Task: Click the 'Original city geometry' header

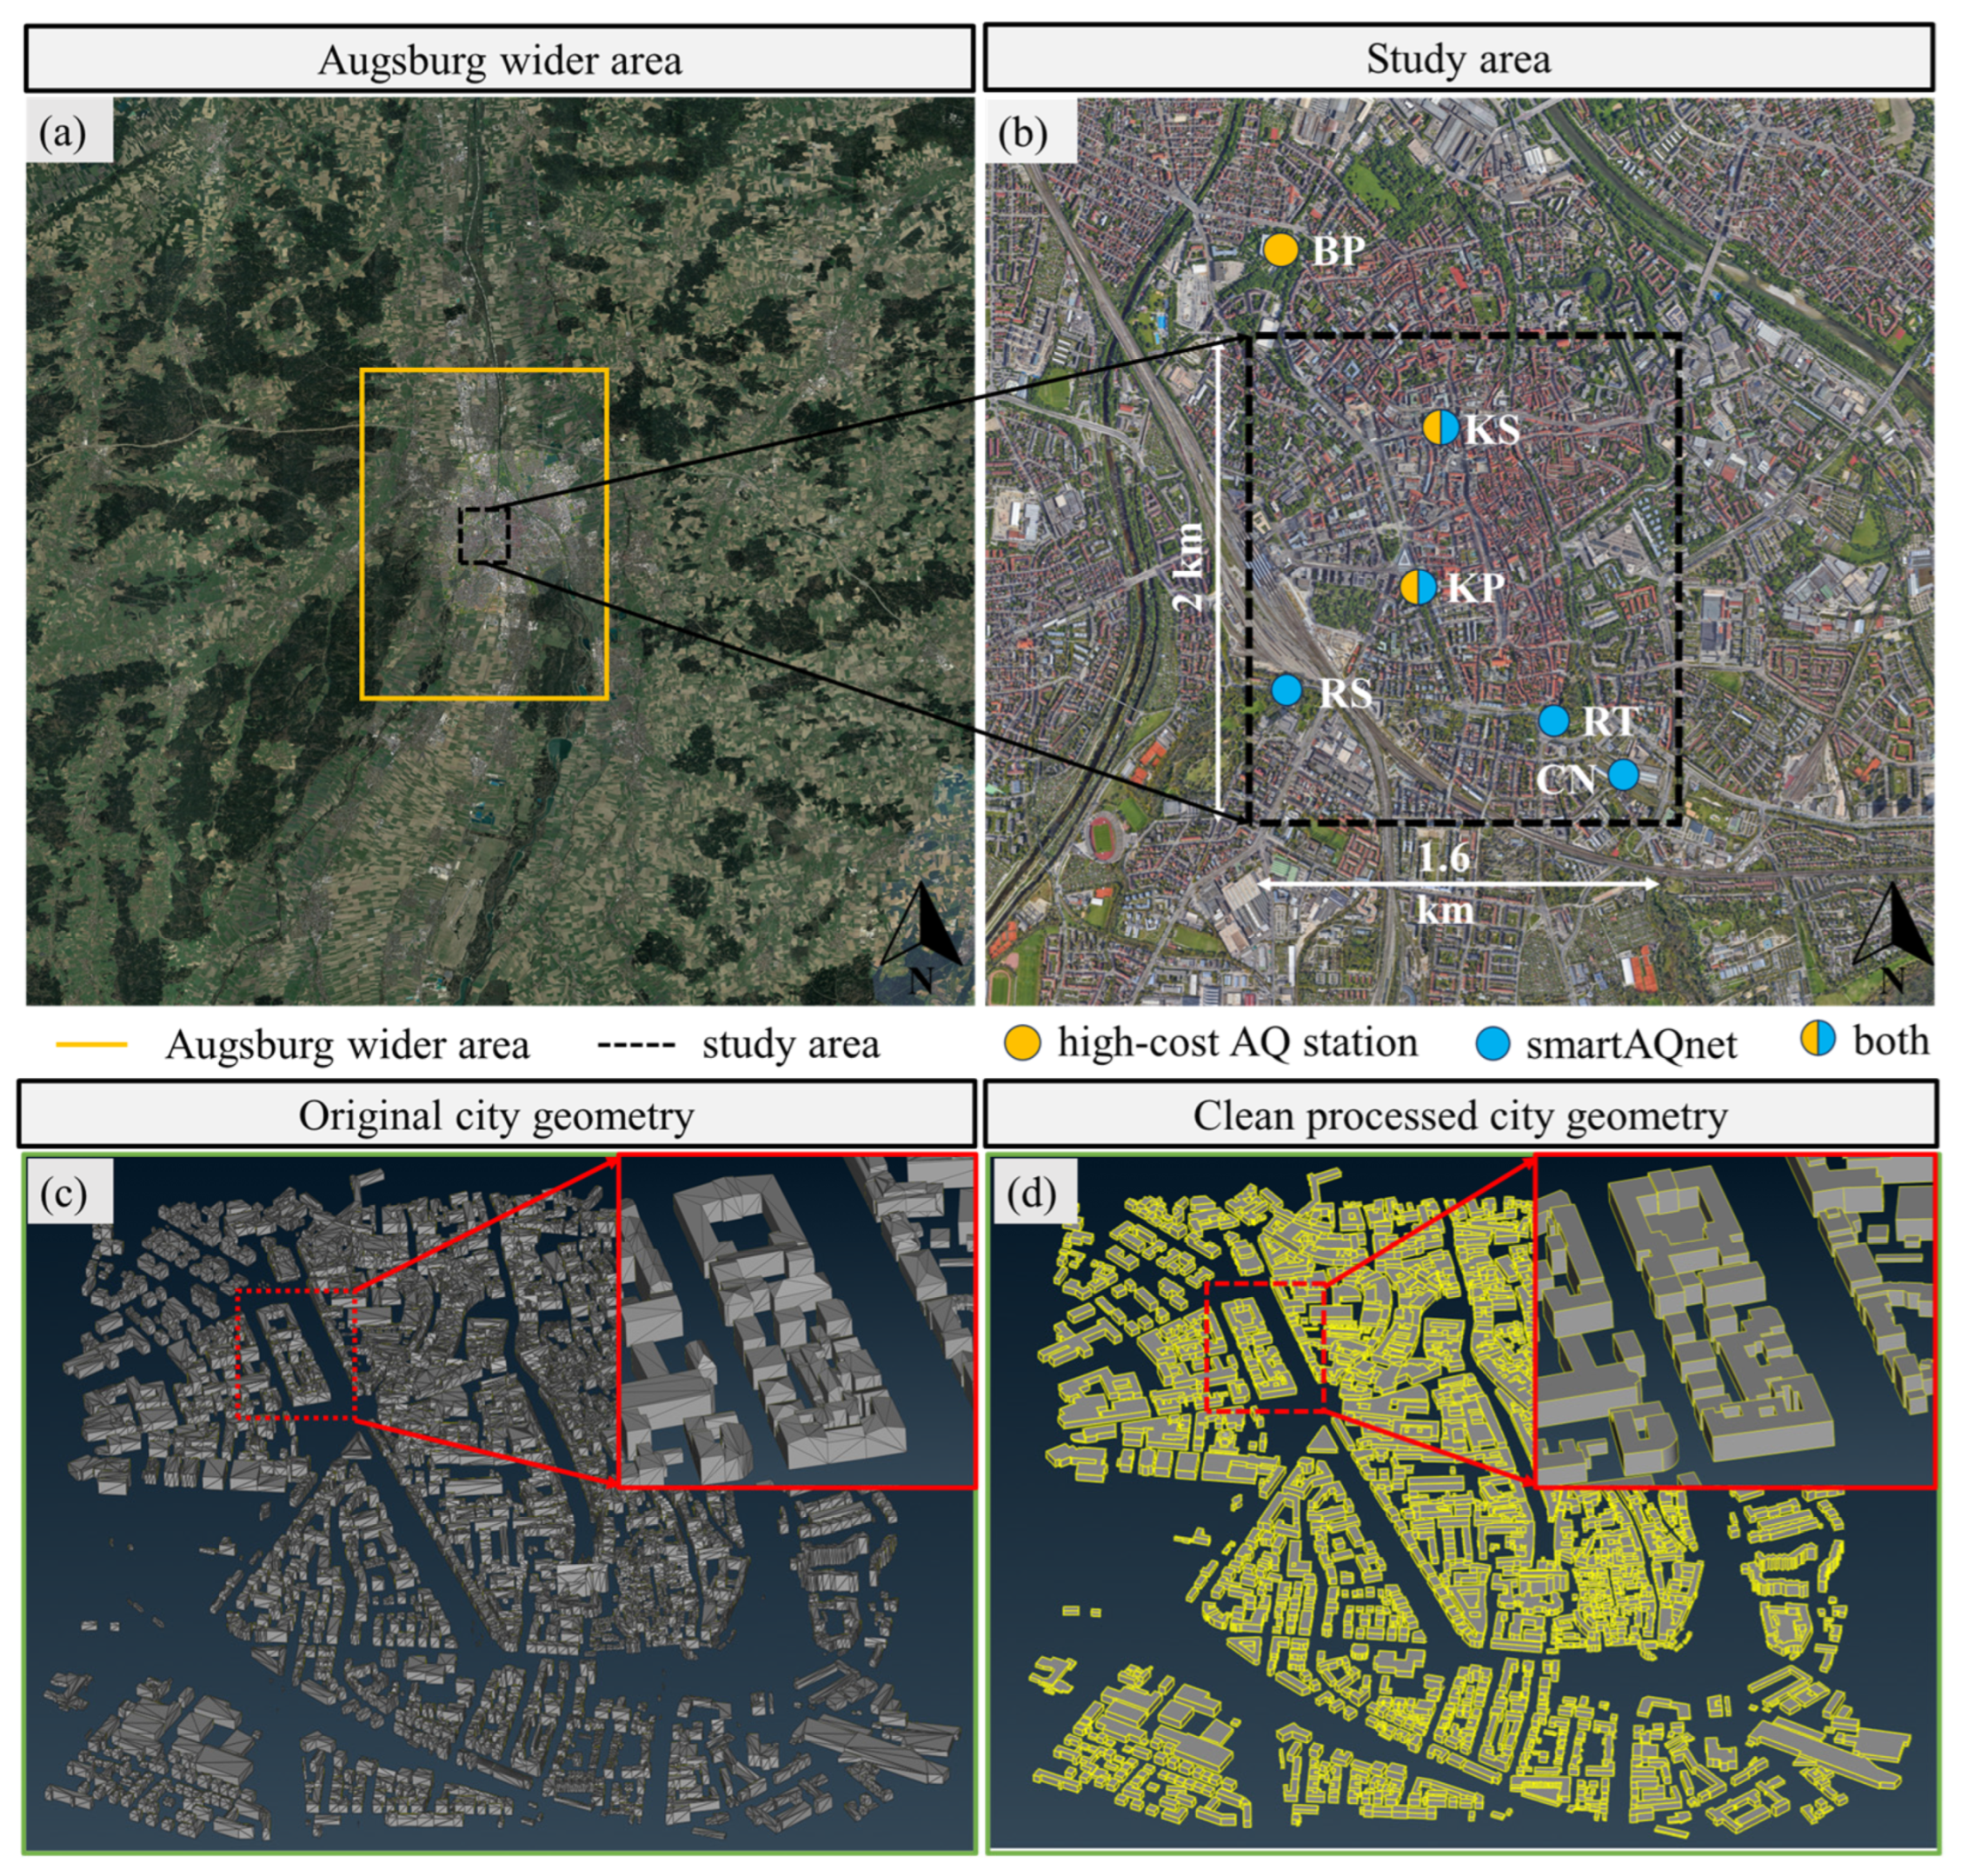Action: (x=496, y=1114)
